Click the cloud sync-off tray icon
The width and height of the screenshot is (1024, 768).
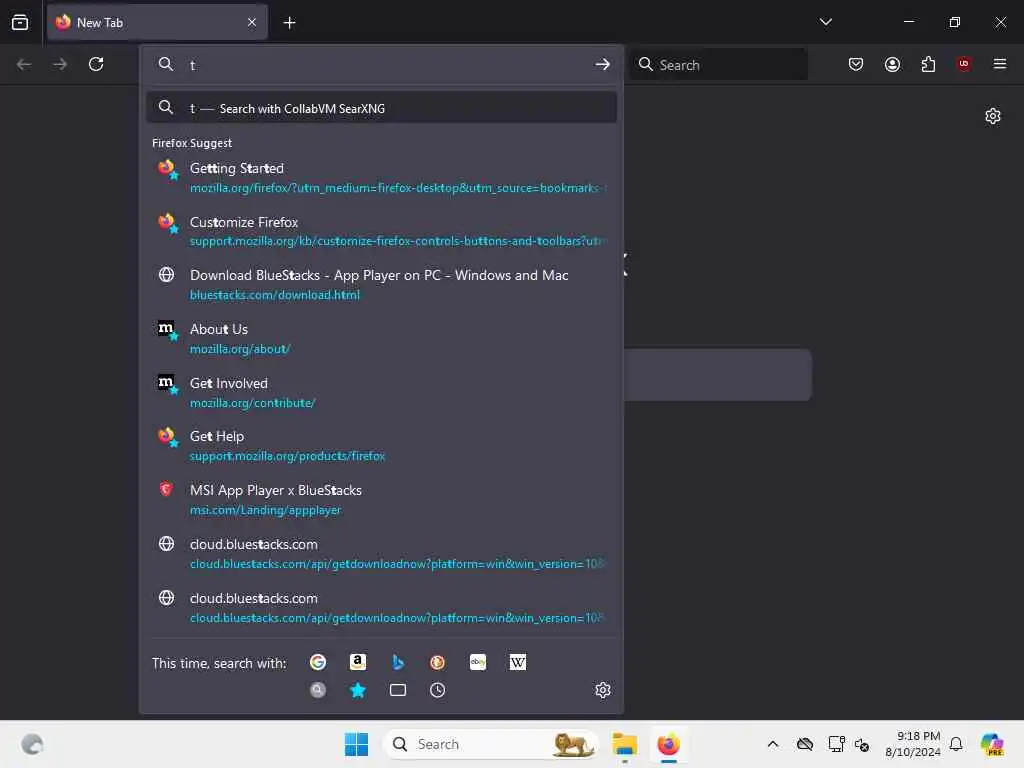pos(805,744)
